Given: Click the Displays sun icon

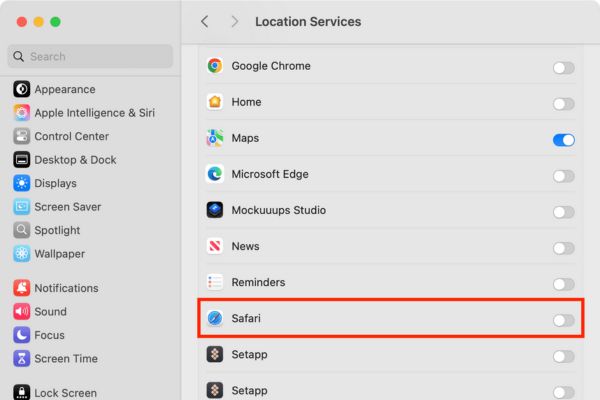Looking at the screenshot, I should click(21, 183).
